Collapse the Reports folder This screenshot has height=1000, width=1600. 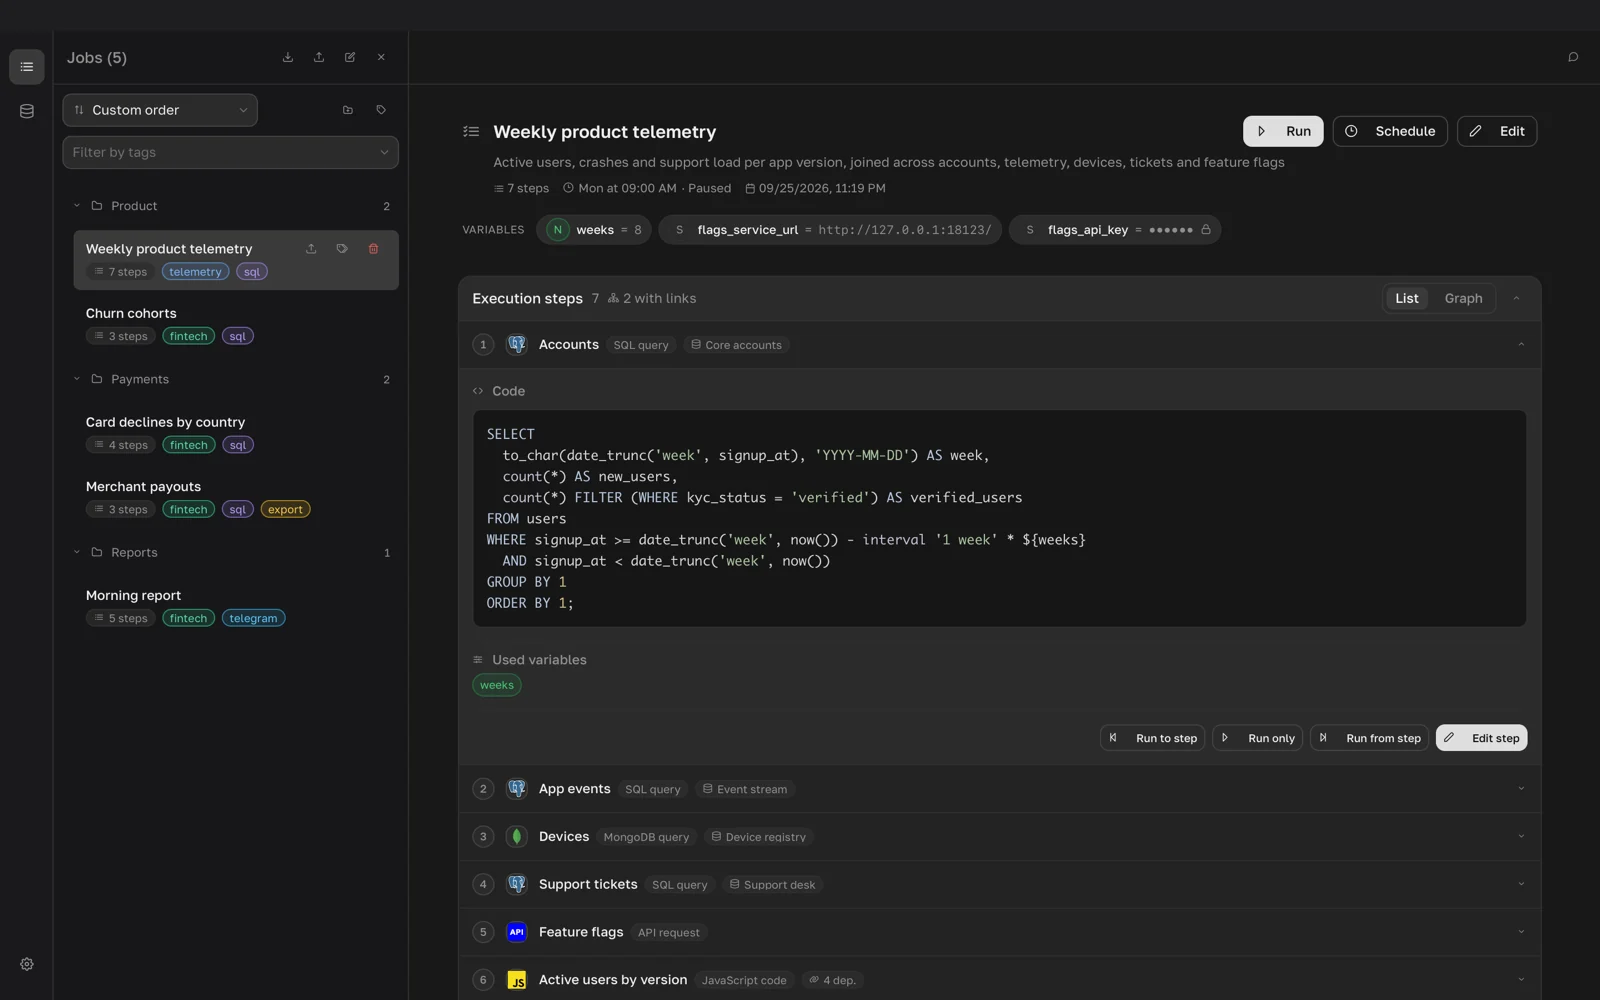(x=77, y=553)
